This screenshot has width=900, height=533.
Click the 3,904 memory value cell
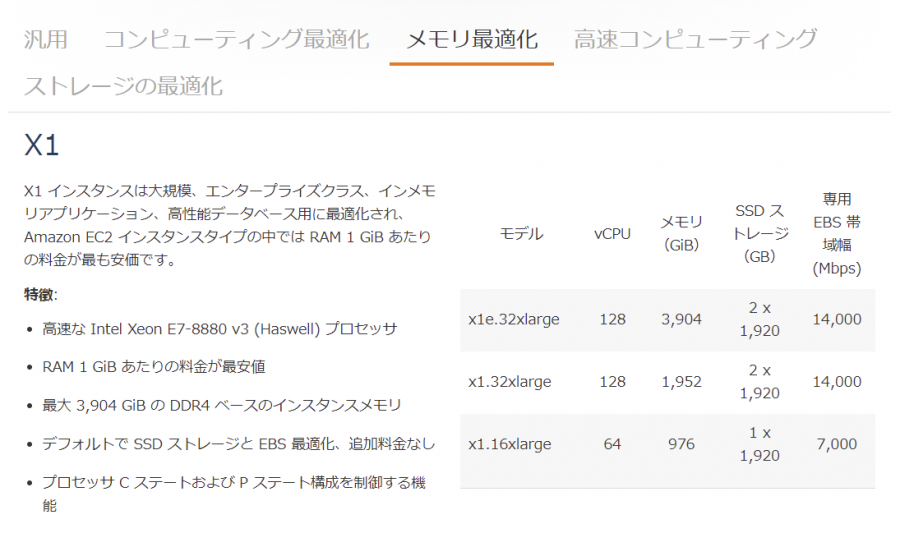681,320
